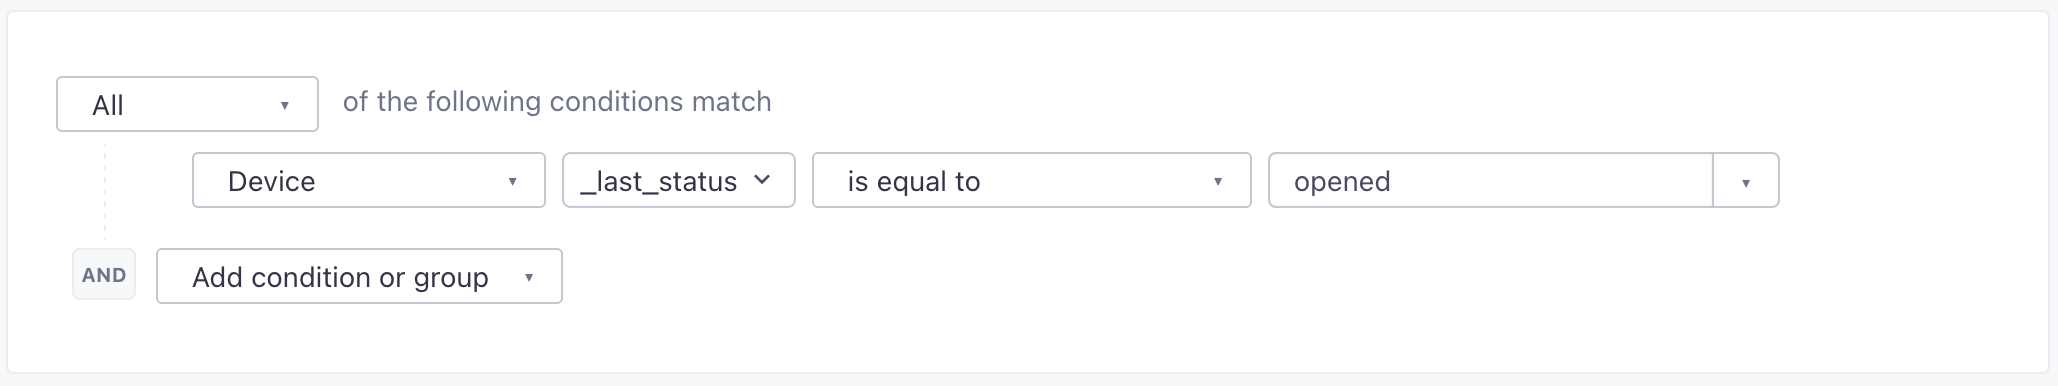The image size is (2058, 386).
Task: Click 'of the following conditions match' text
Action: (x=557, y=102)
